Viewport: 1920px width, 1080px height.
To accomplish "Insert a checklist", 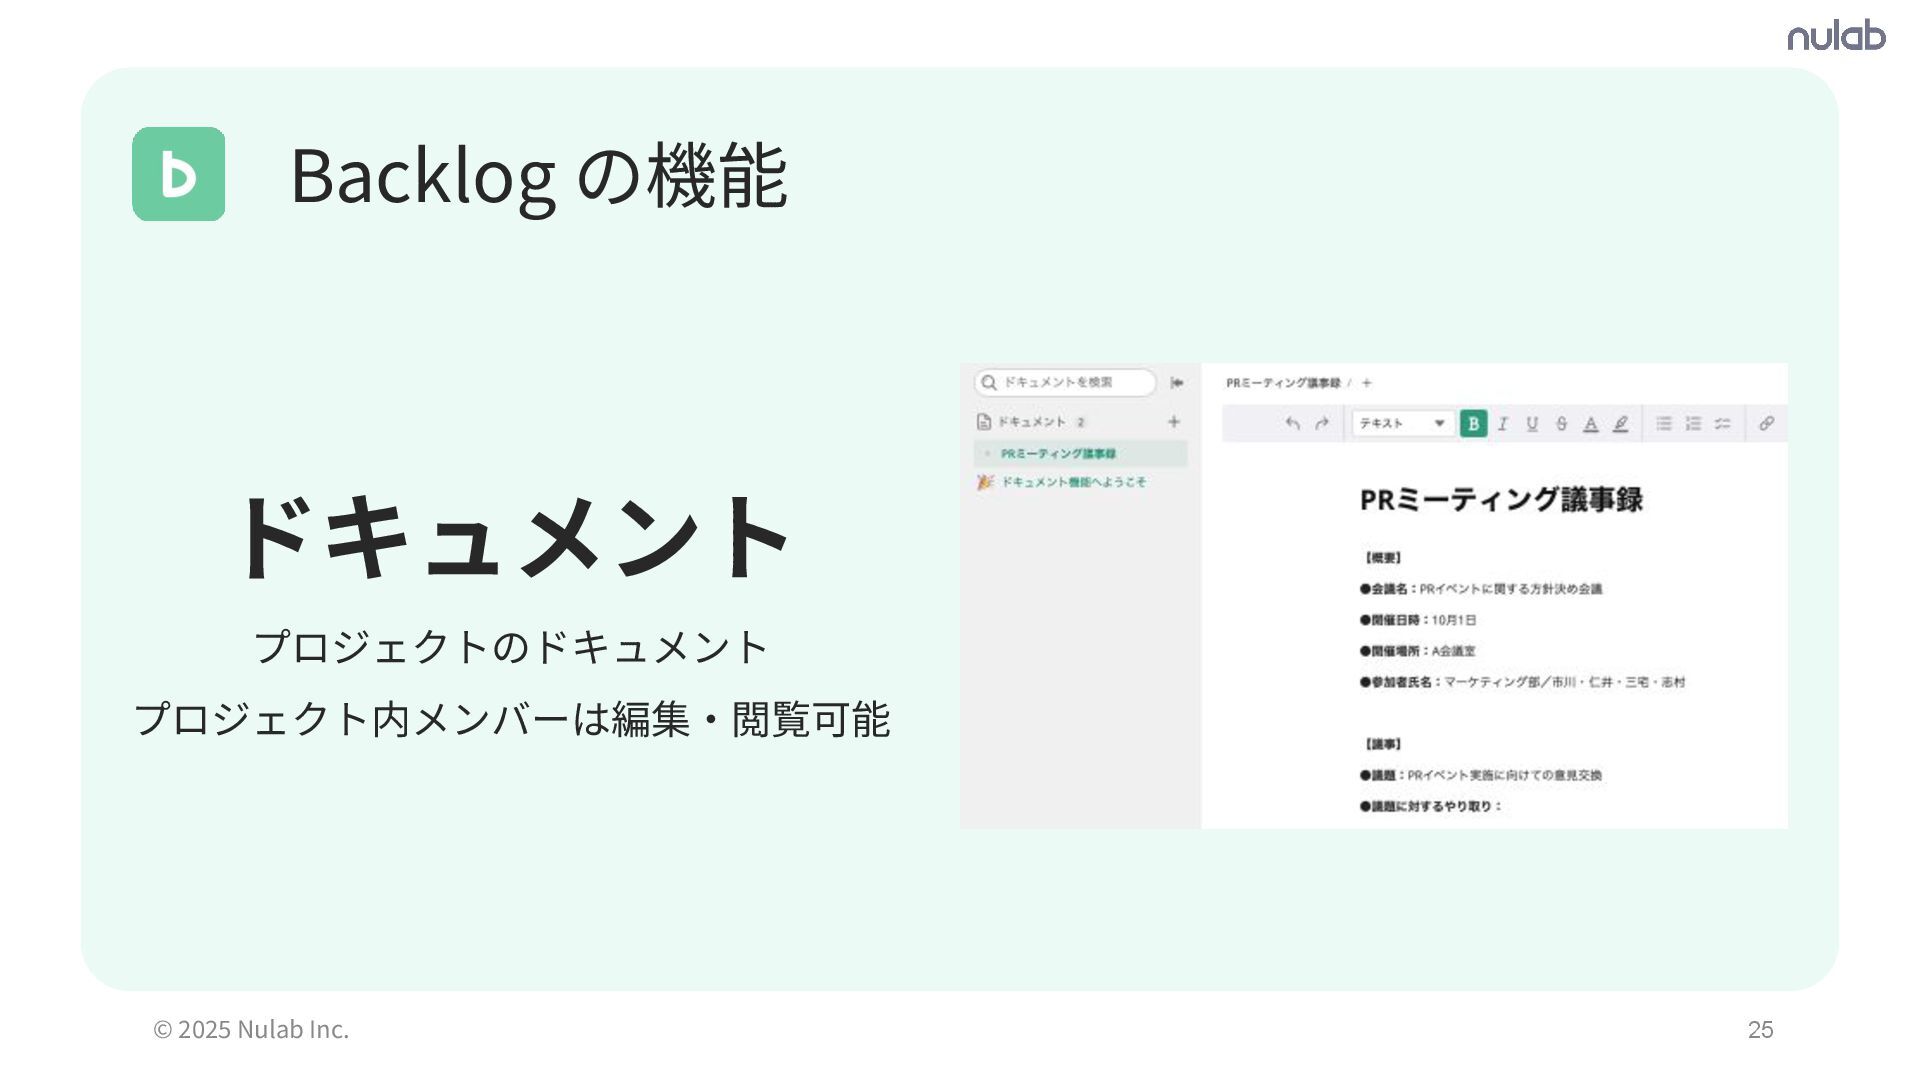I will [1722, 423].
